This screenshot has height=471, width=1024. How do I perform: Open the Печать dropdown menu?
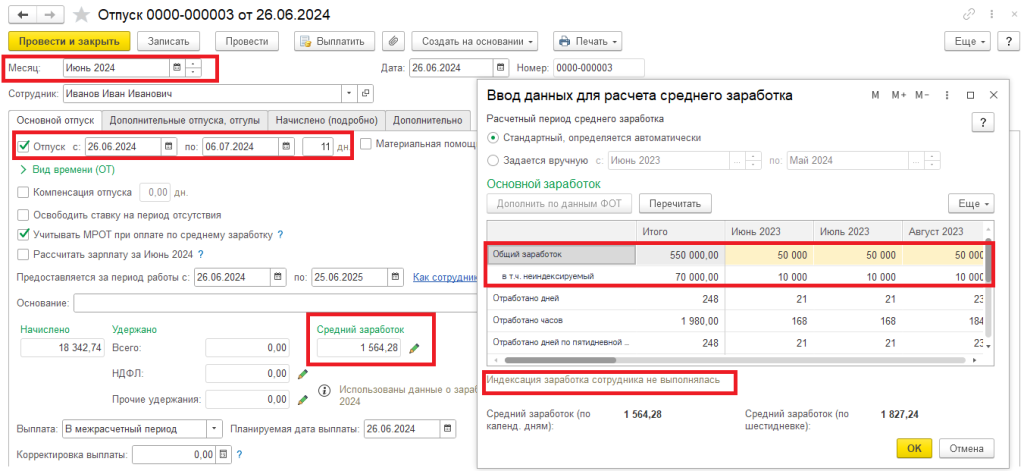pyautogui.click(x=587, y=41)
